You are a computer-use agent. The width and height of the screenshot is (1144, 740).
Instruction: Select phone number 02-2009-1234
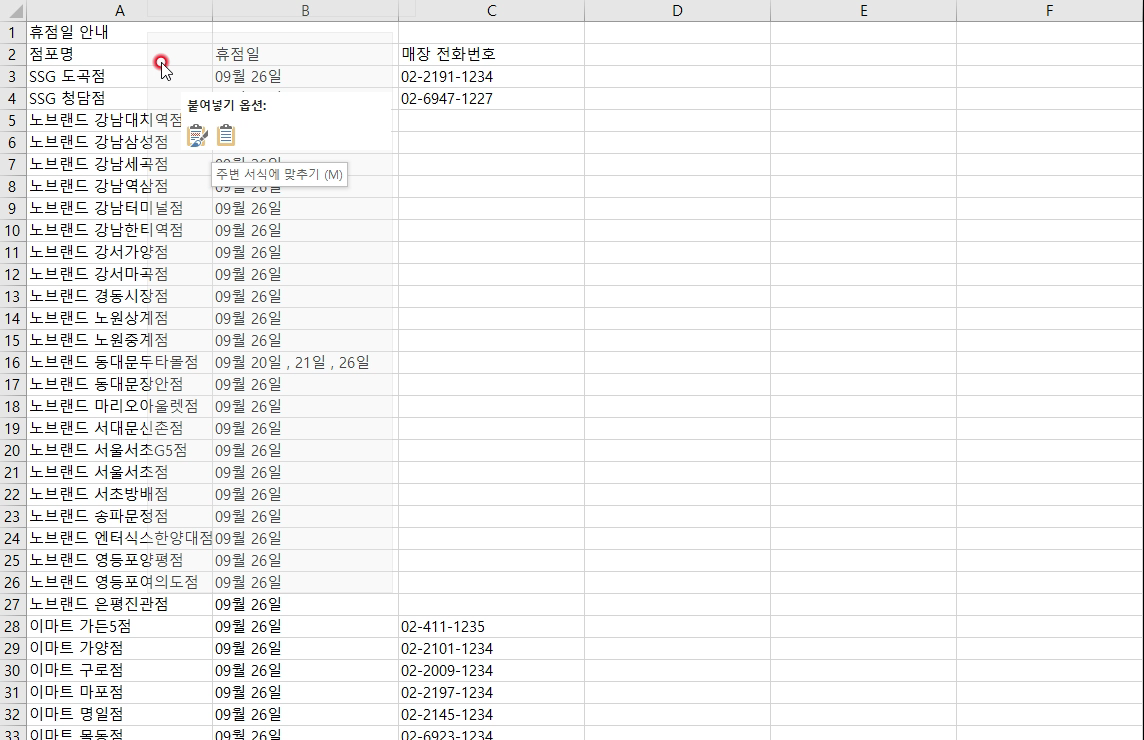[491, 671]
